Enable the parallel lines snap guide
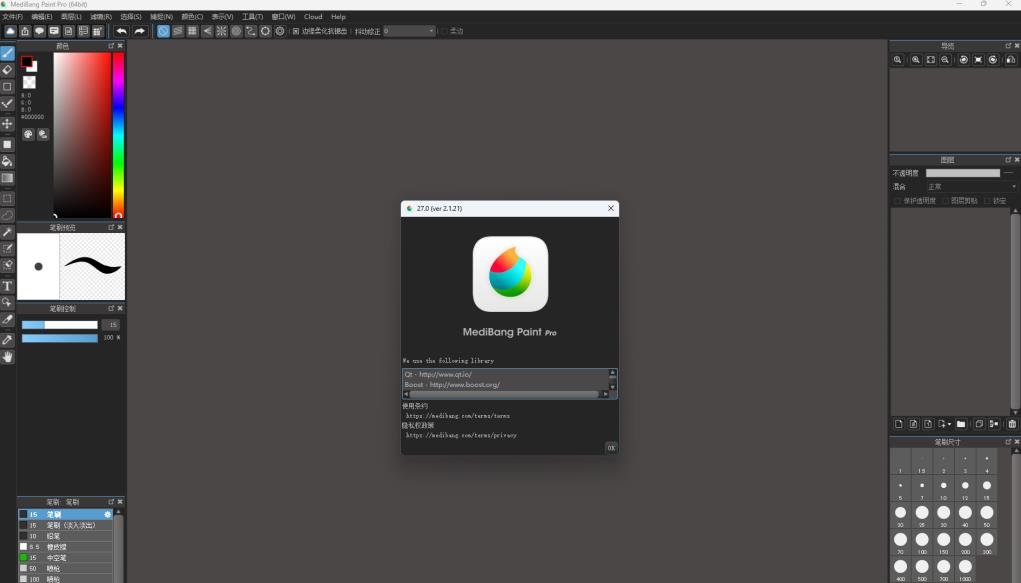 pos(178,31)
